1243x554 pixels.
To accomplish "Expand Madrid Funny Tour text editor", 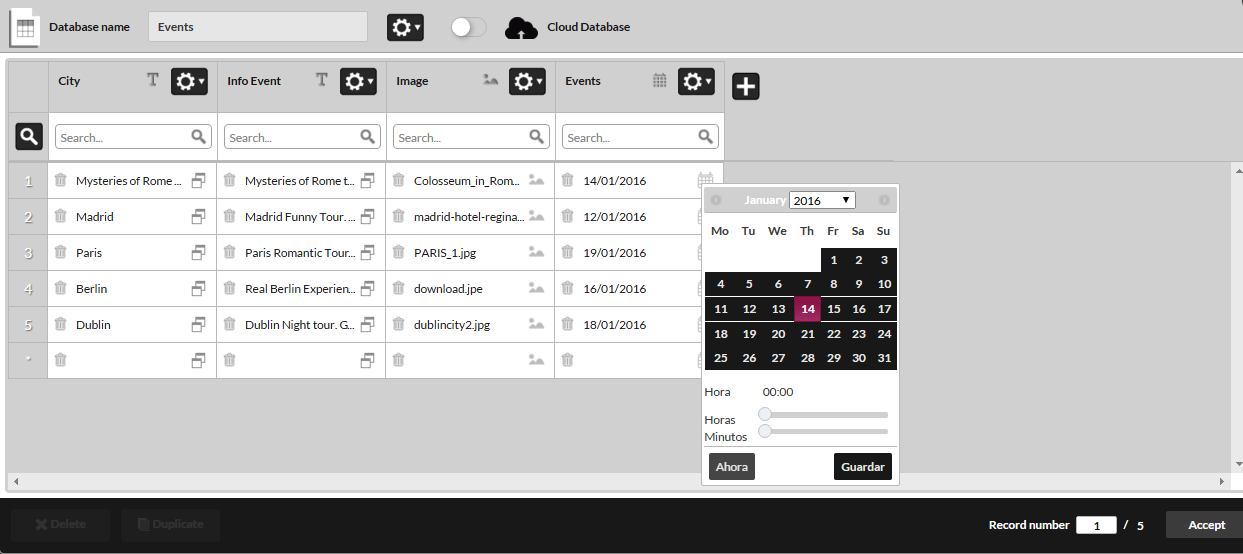I will 368,216.
